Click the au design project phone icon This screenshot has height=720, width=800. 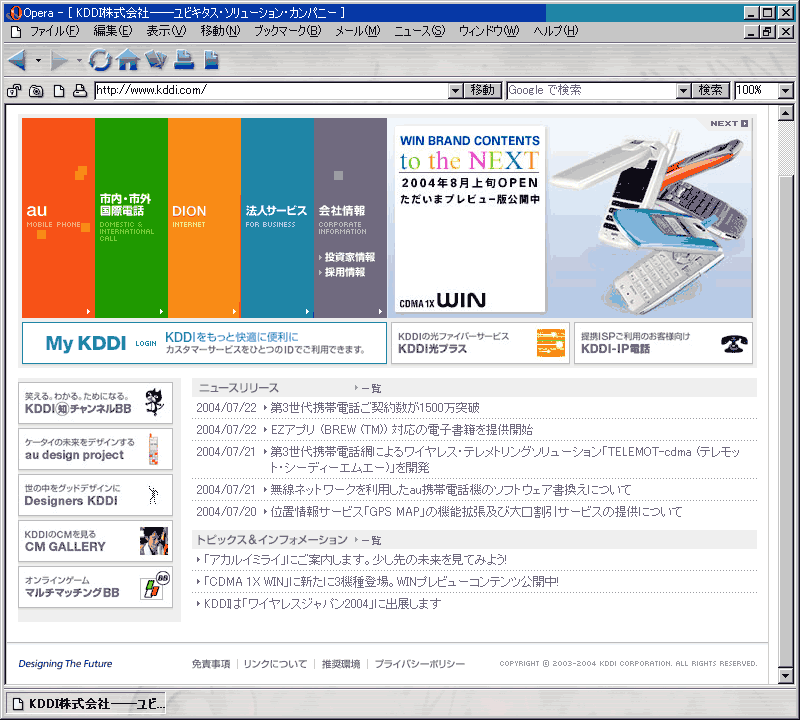pyautogui.click(x=153, y=449)
